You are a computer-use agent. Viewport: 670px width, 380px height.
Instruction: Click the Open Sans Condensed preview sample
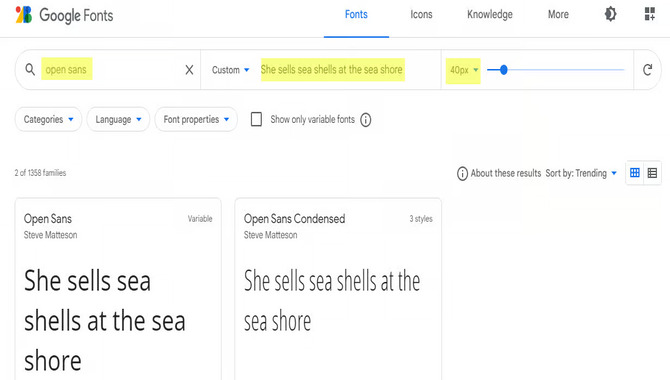point(332,301)
